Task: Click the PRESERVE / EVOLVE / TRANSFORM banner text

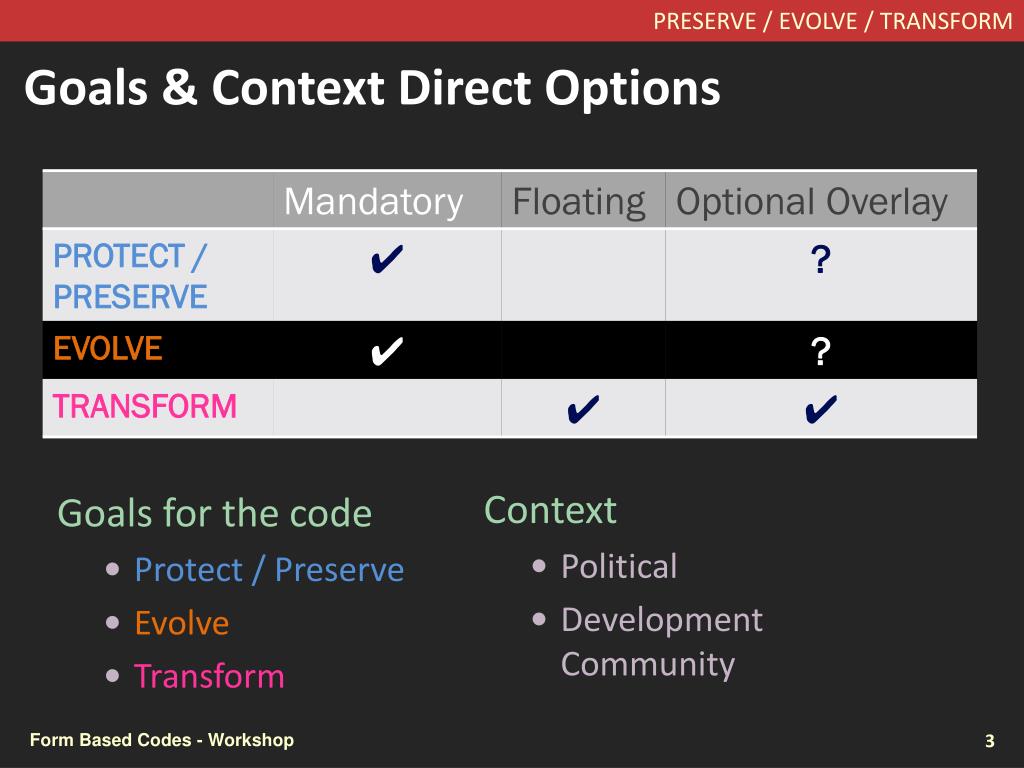Action: pyautogui.click(x=833, y=21)
